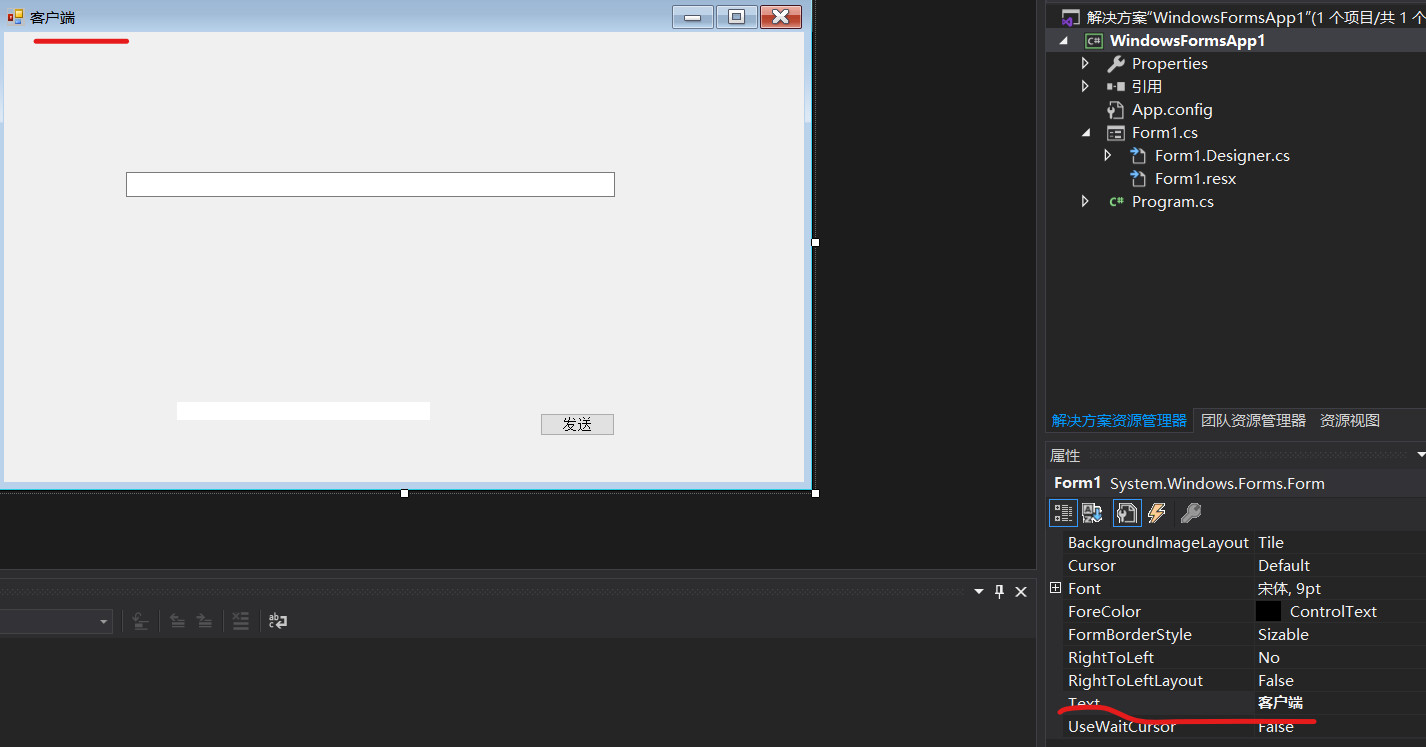
Task: Select Program.cs in Solution Explorer
Action: click(x=1172, y=201)
